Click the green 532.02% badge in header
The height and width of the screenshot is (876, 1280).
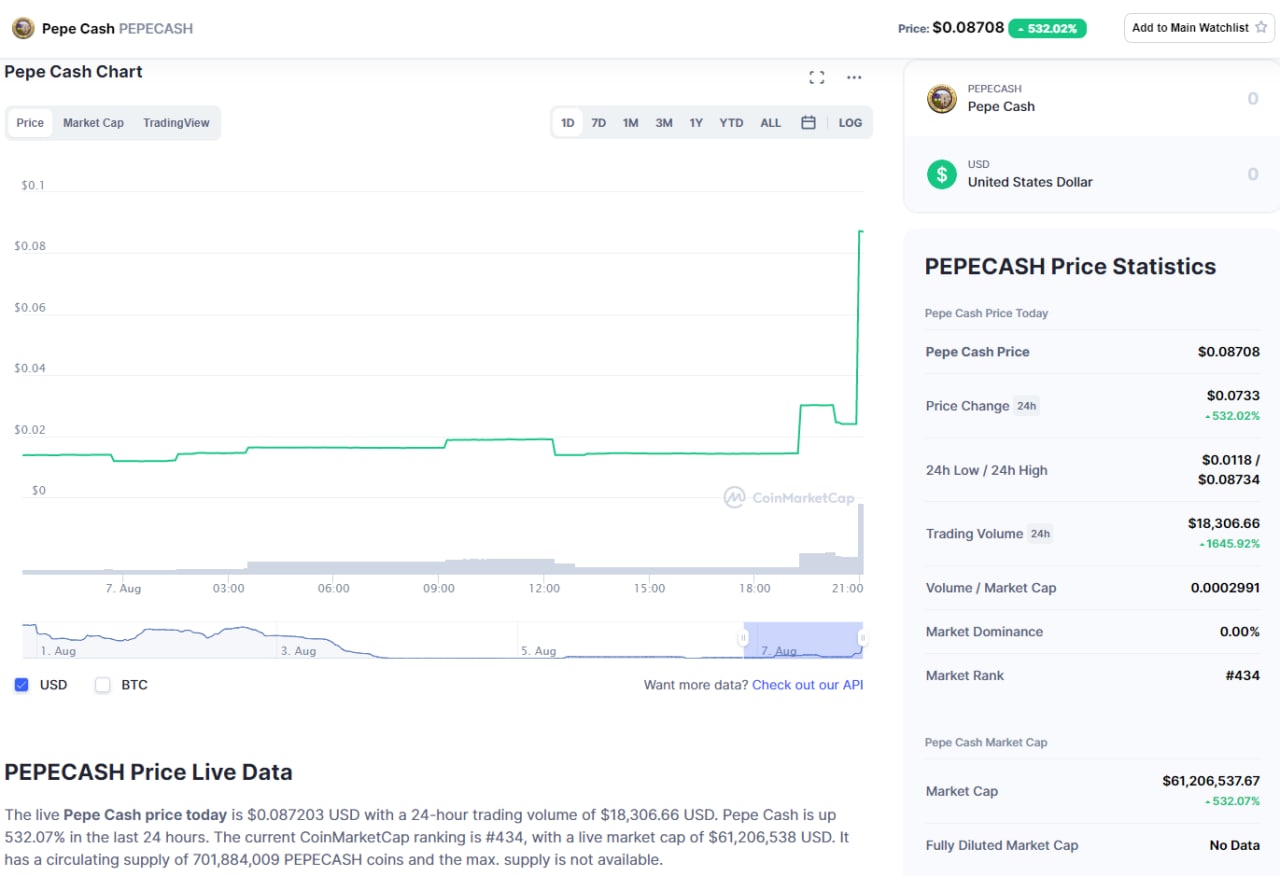[1047, 28]
